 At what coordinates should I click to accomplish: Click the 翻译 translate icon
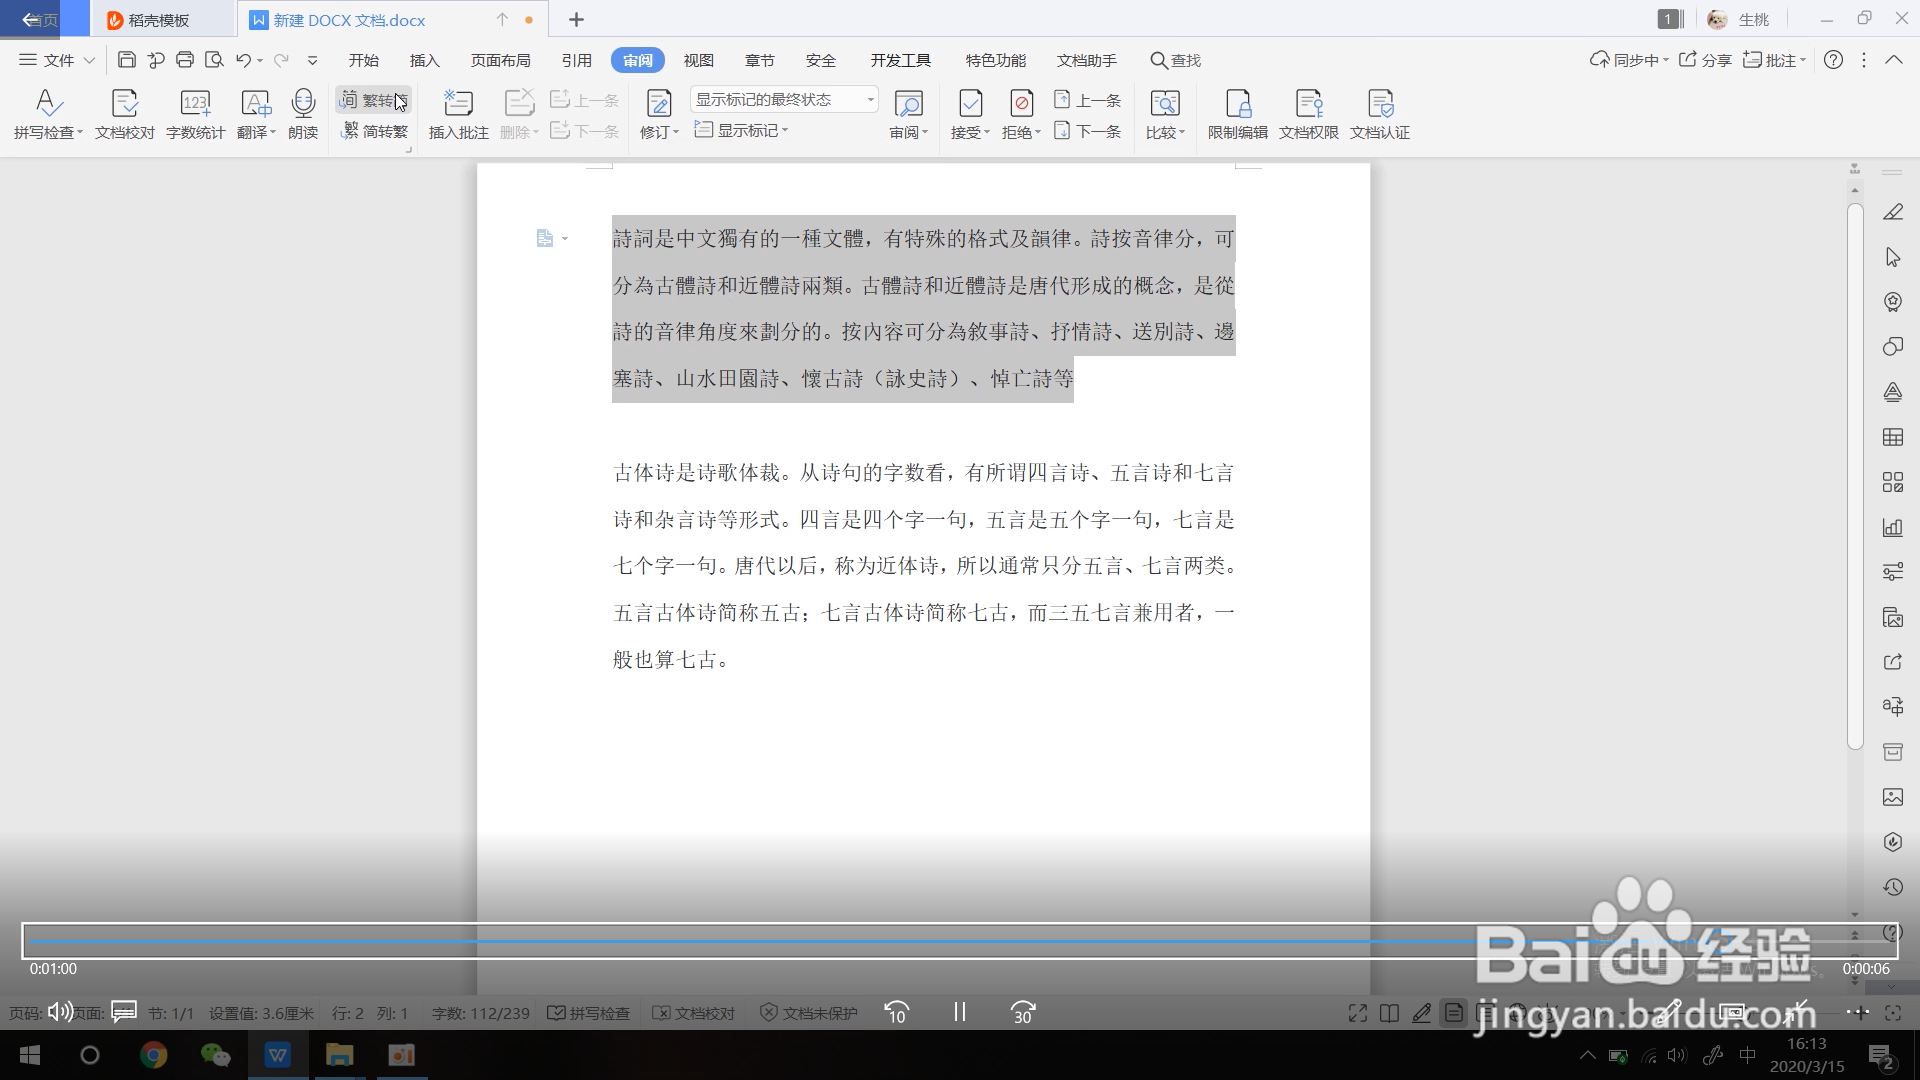tap(255, 103)
